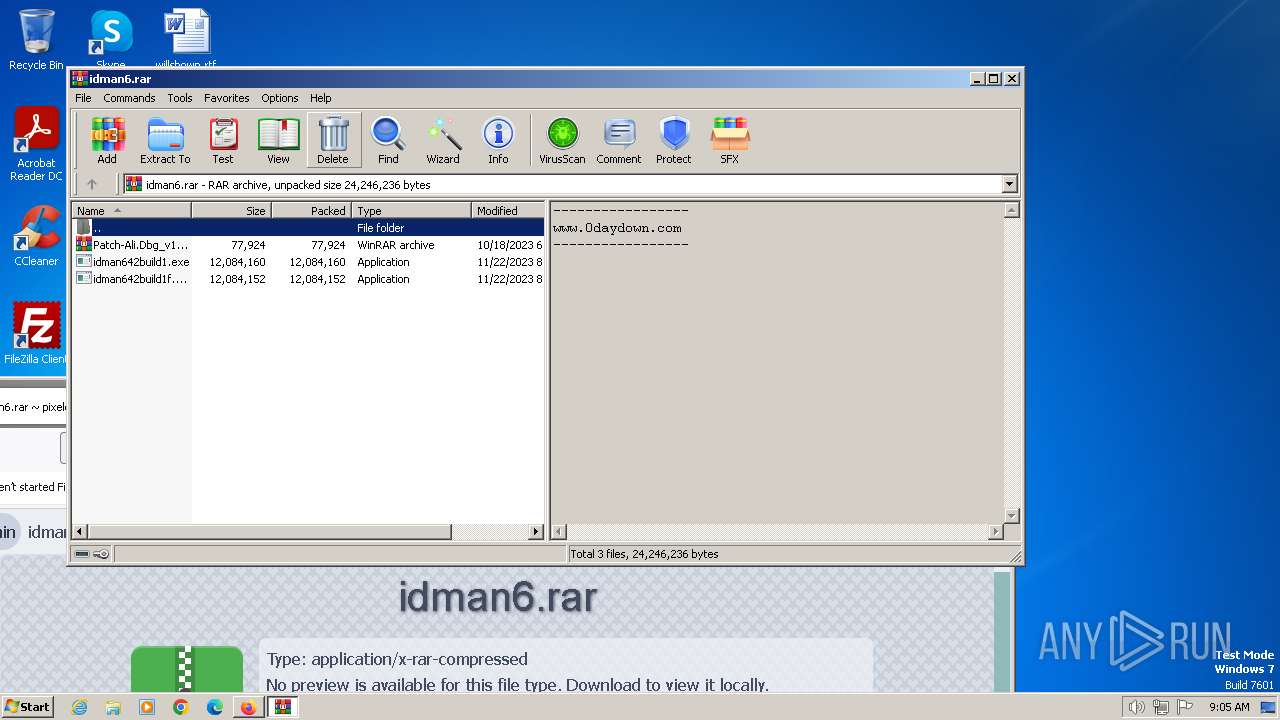Run the Test archive tool
Viewport: 1280px width, 720px height.
coord(222,140)
